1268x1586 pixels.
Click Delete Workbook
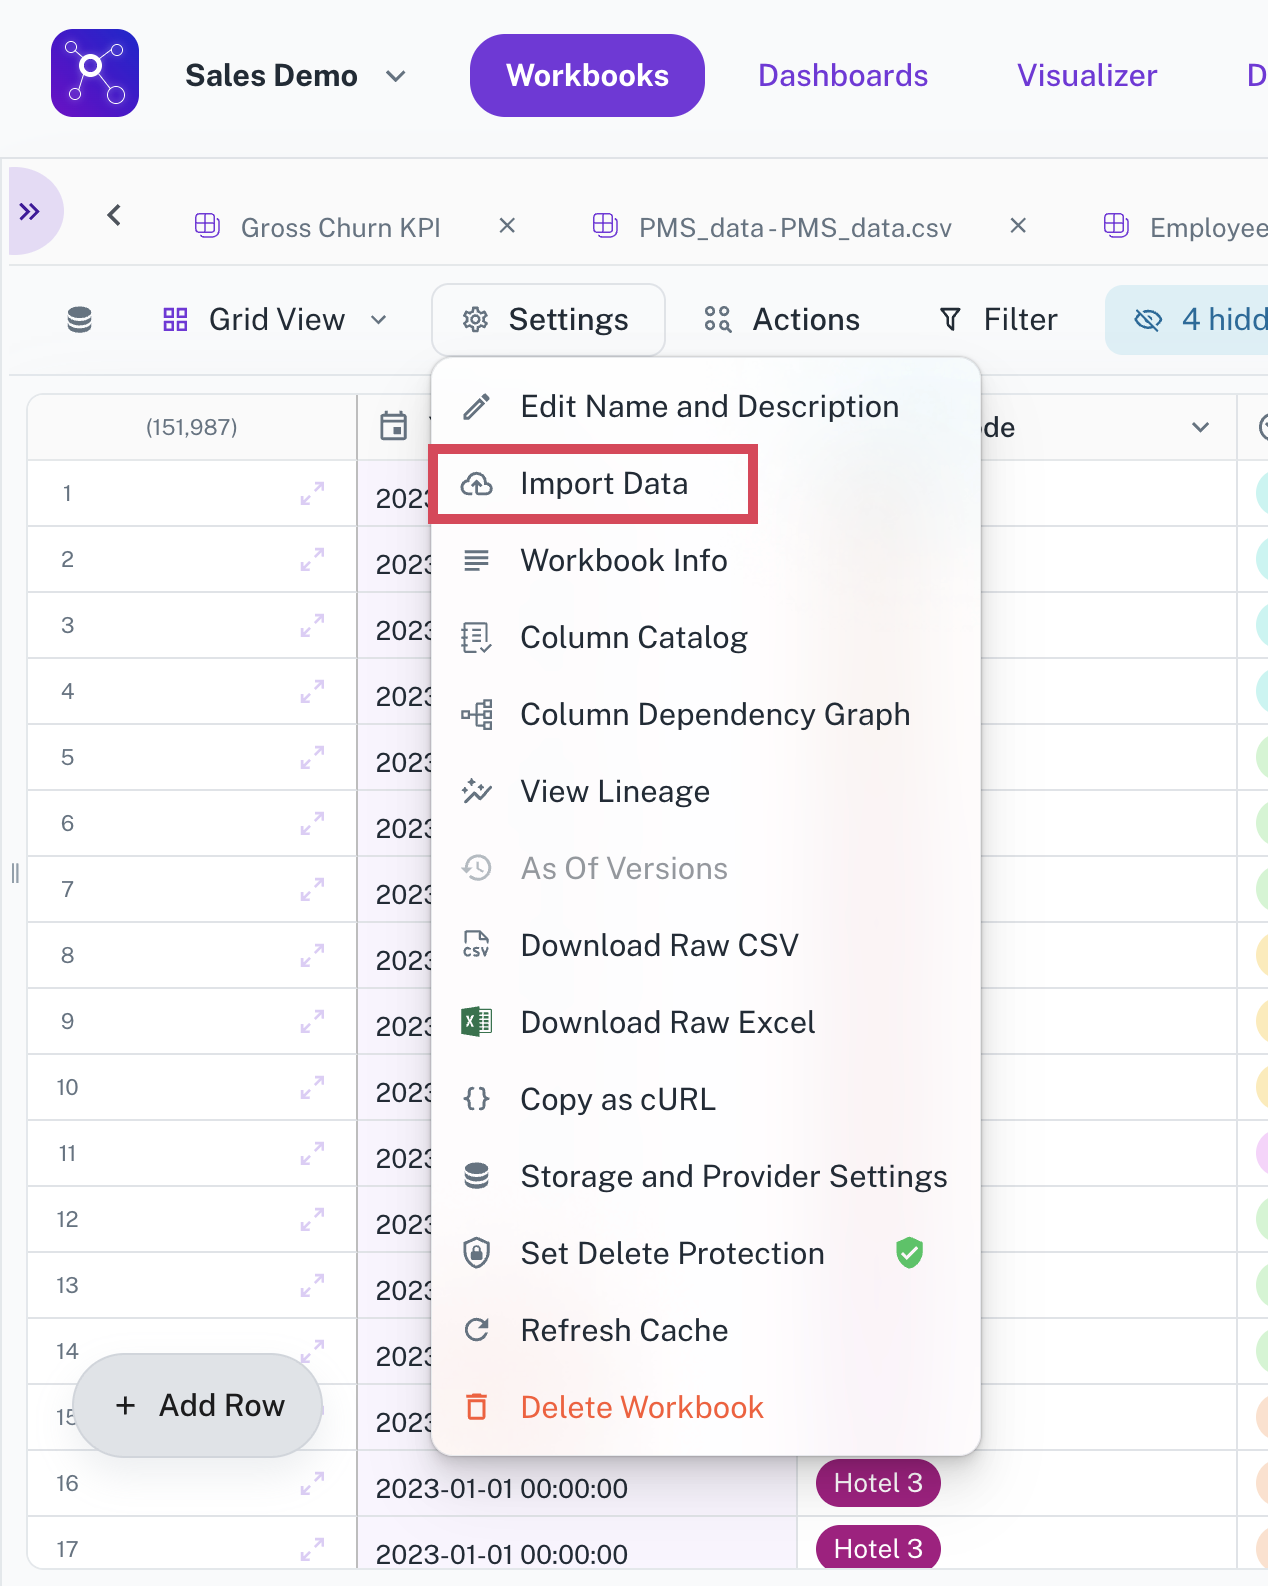(706, 1408)
